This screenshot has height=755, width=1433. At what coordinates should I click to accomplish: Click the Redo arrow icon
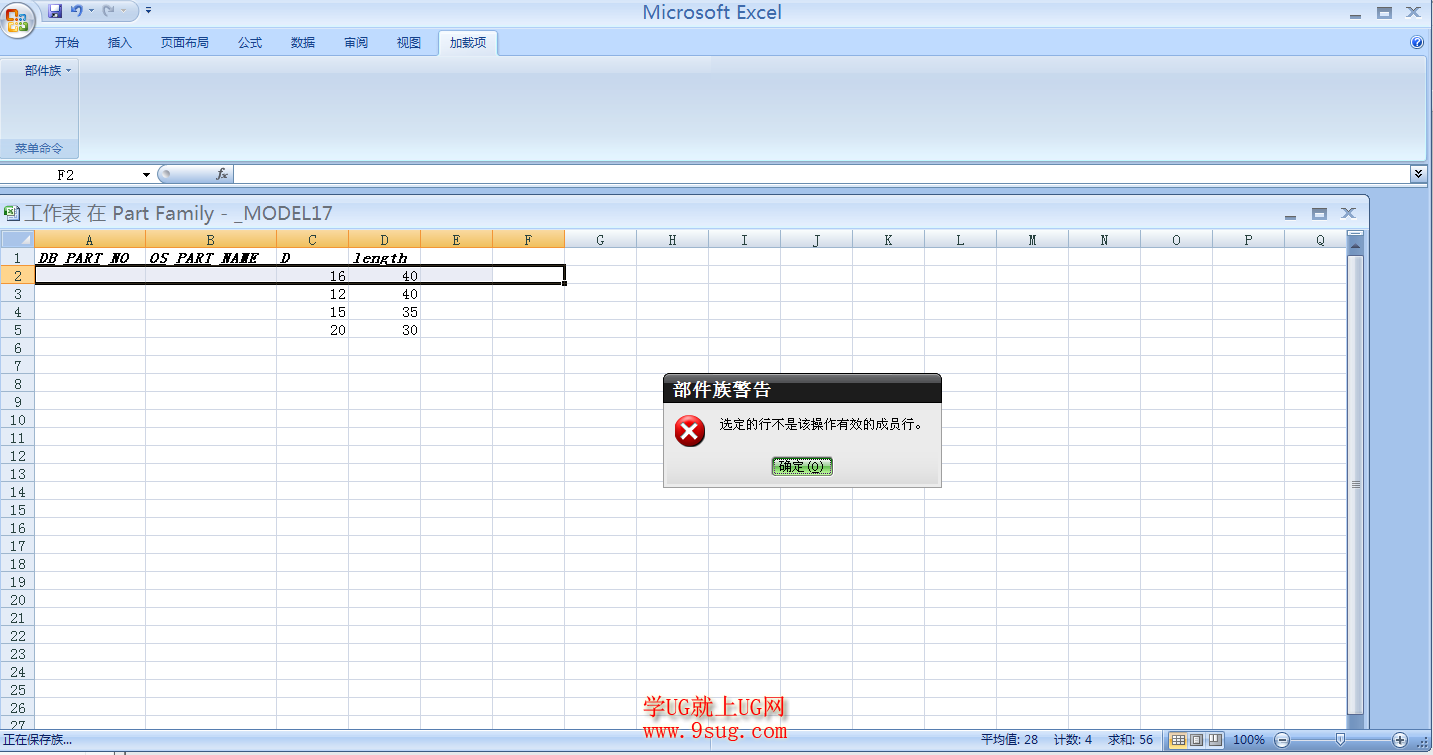click(108, 11)
